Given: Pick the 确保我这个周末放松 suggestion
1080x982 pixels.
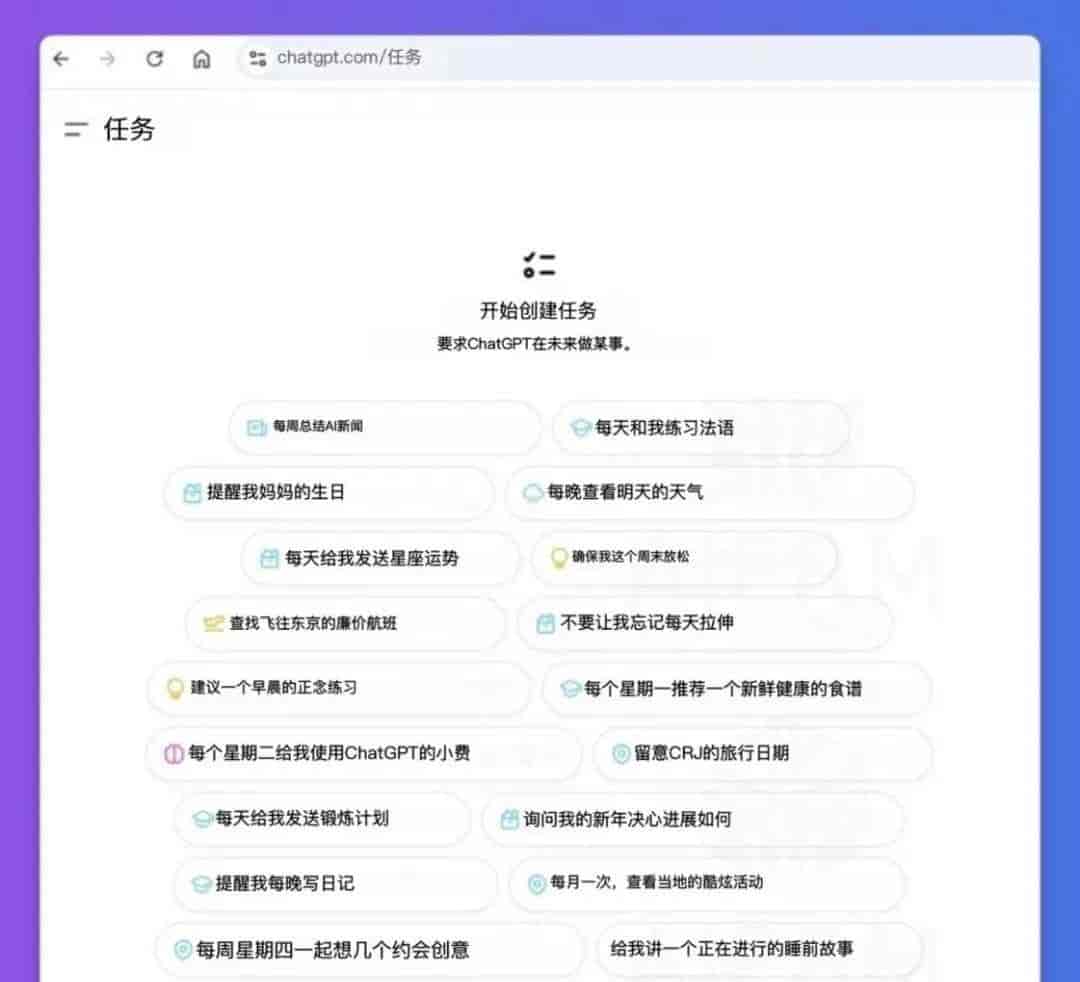Looking at the screenshot, I should (x=685, y=557).
